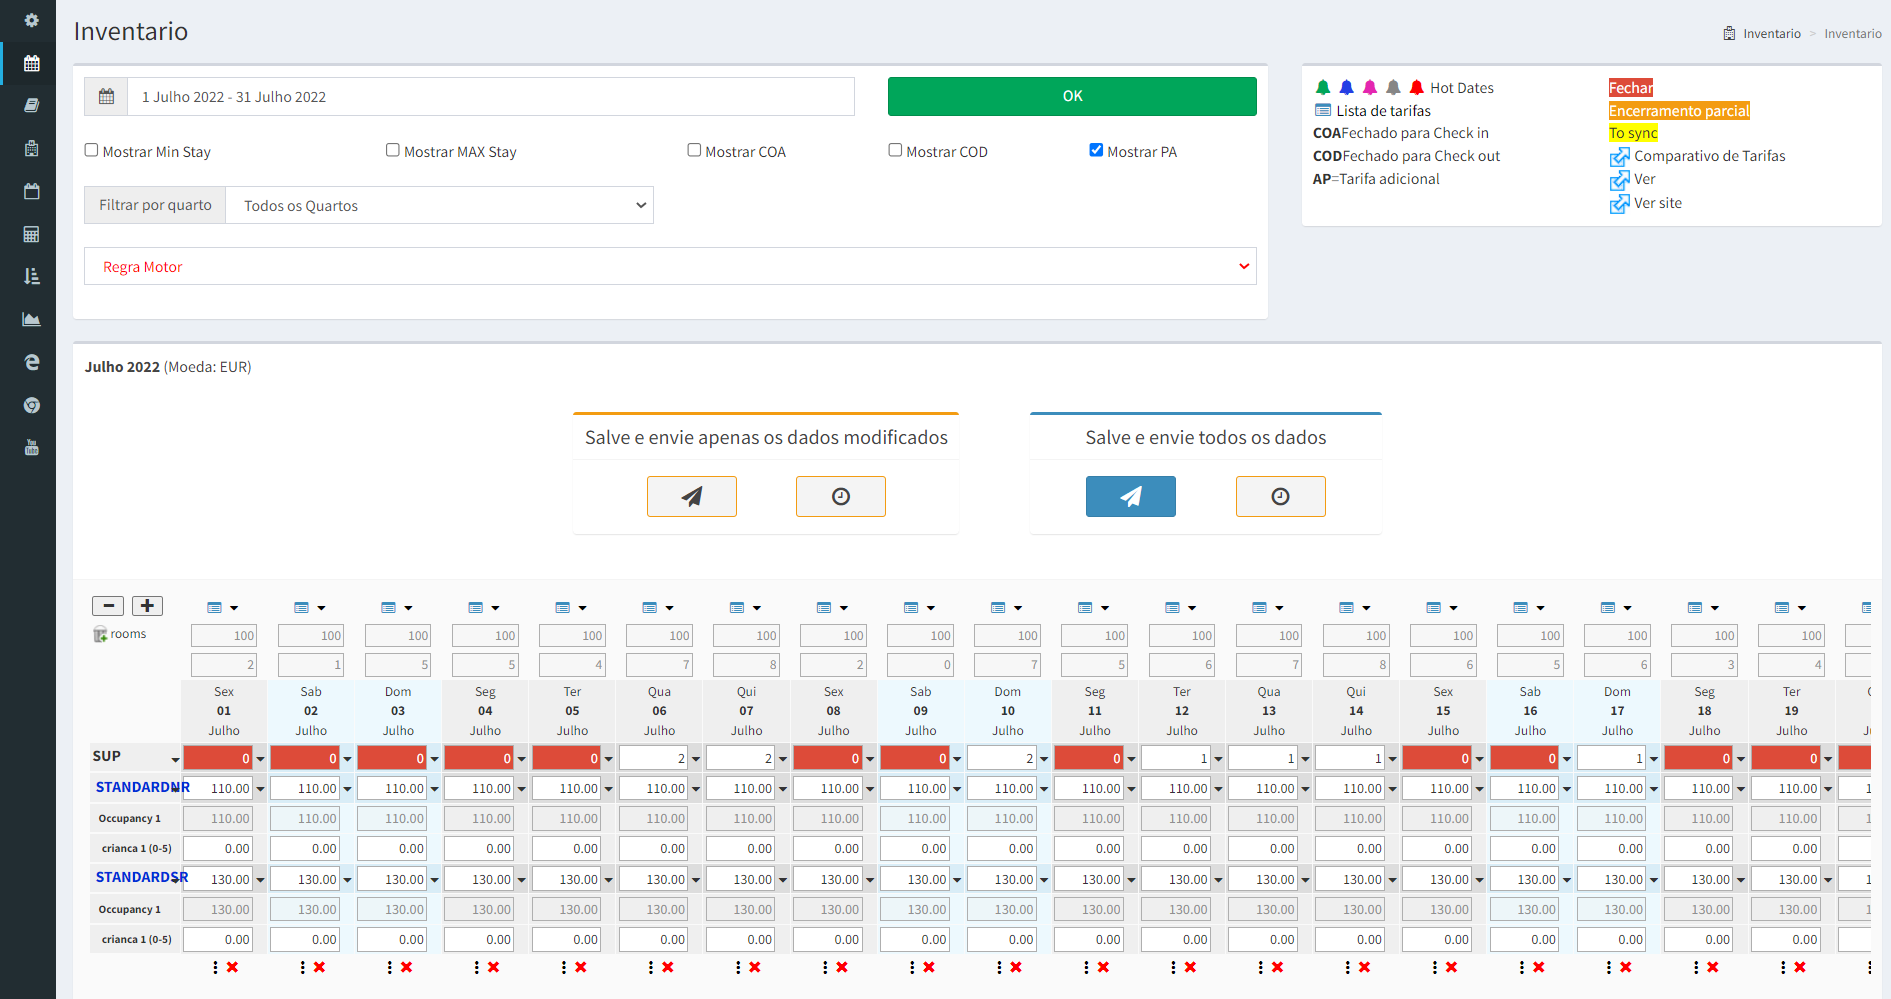
Task: Click the date range calendar icon
Action: 106,97
